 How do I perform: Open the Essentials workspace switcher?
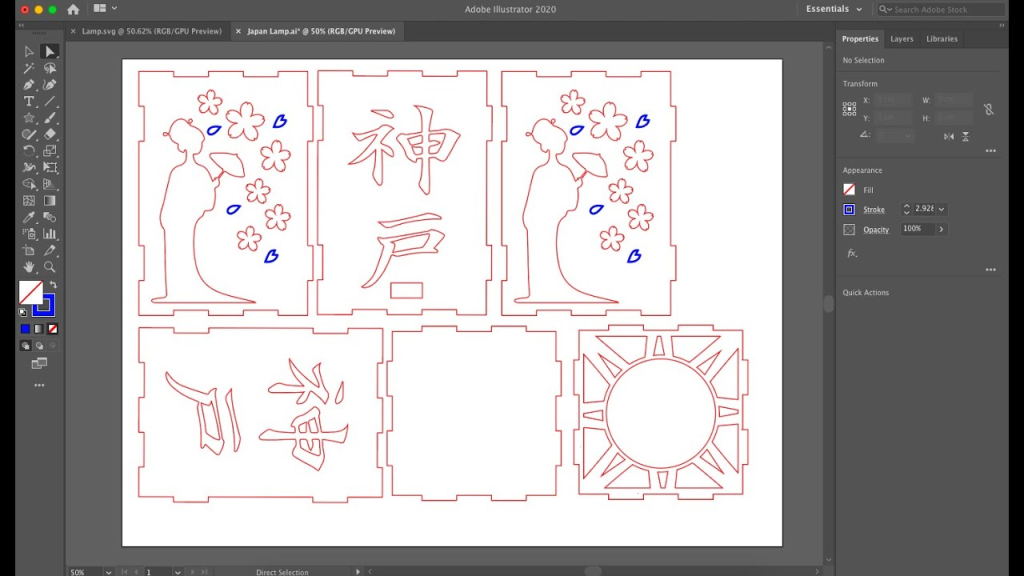(832, 8)
